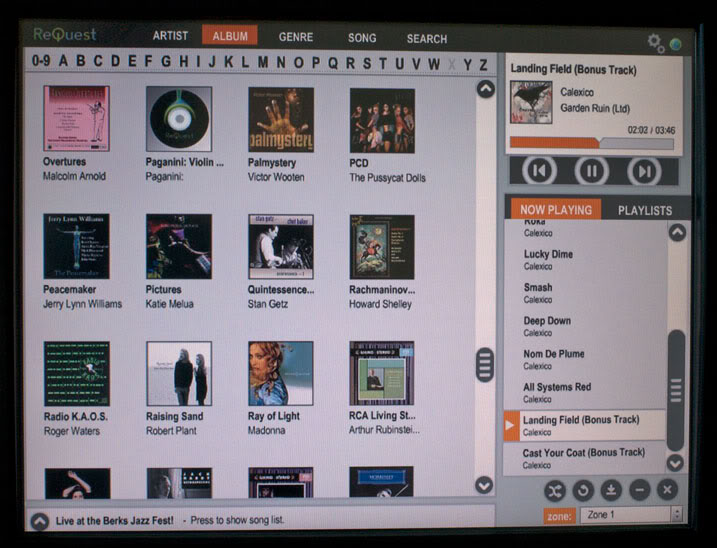This screenshot has height=548, width=717.
Task: Jump to albums starting with M
Action: 263,62
